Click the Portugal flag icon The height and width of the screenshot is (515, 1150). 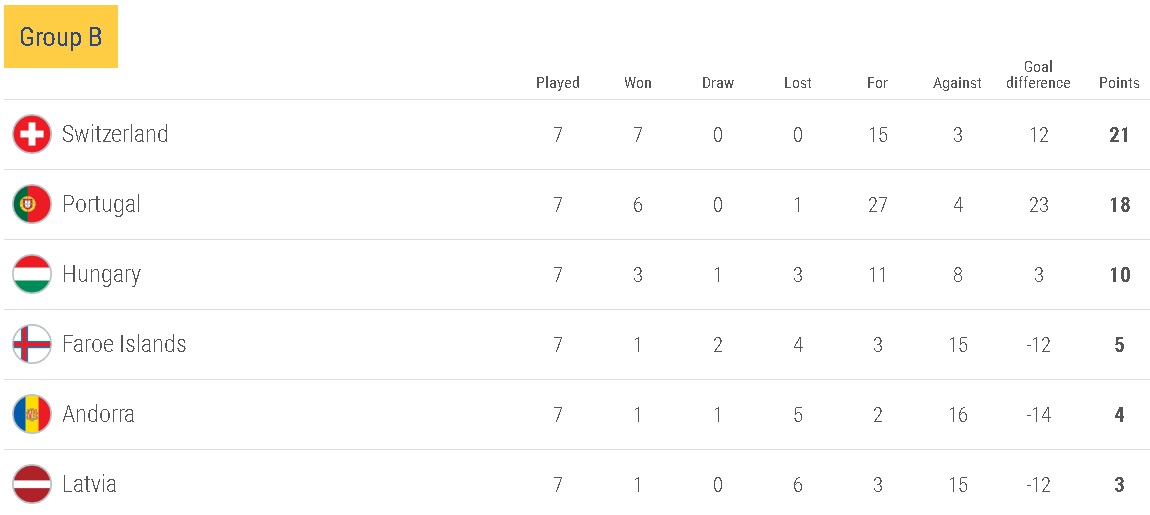(32, 204)
